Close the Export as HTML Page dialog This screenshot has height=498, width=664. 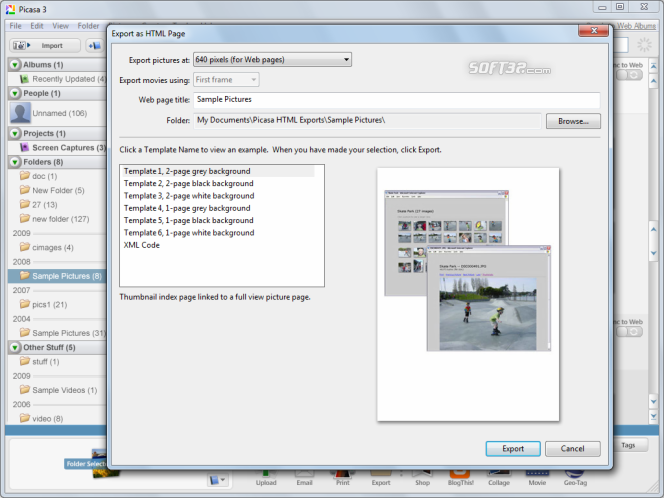pos(593,30)
